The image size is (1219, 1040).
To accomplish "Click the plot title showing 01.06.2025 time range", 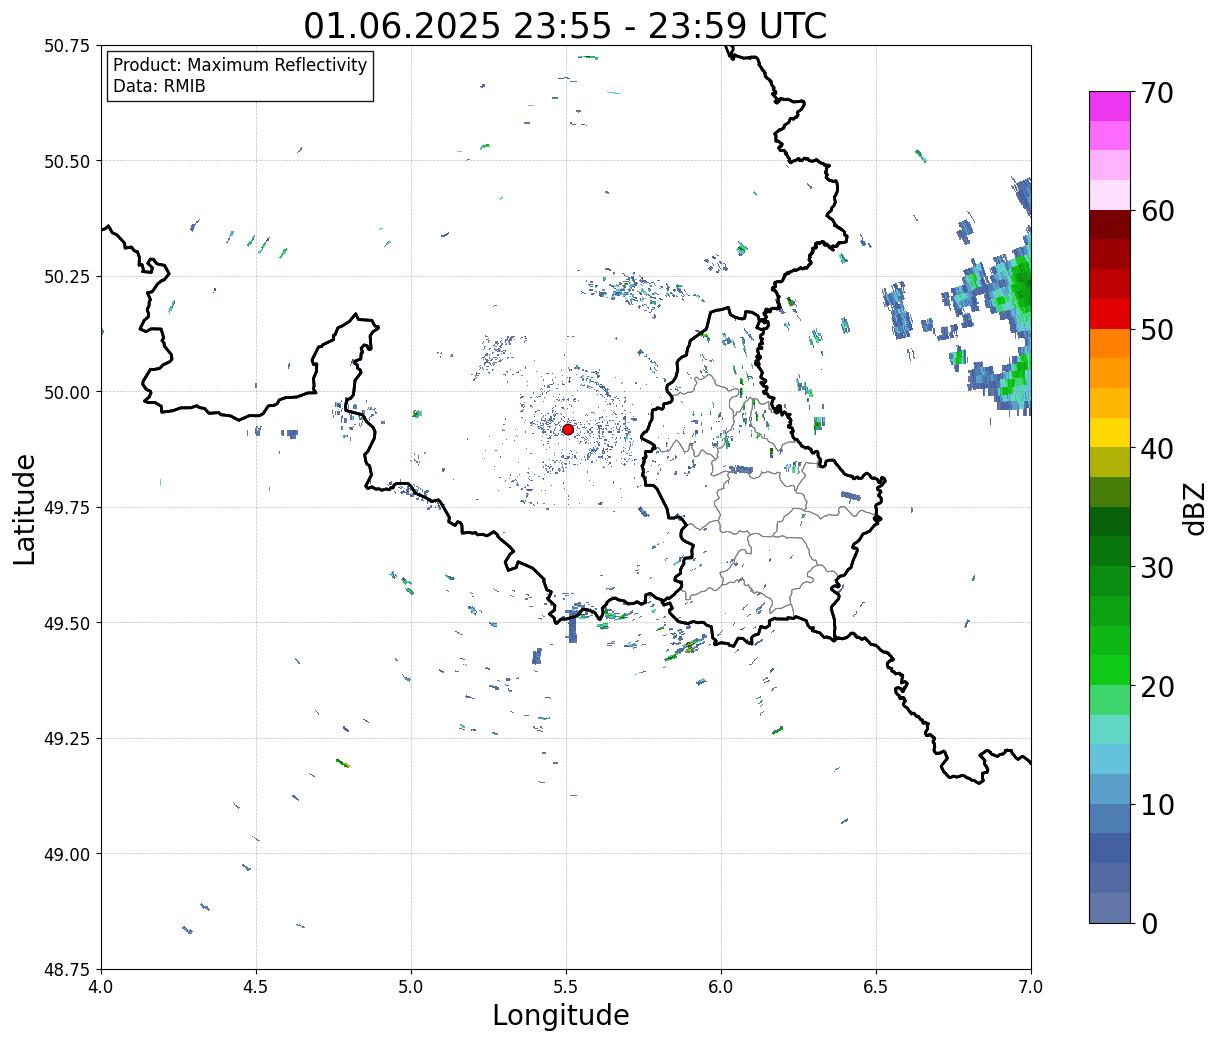I will [x=565, y=25].
